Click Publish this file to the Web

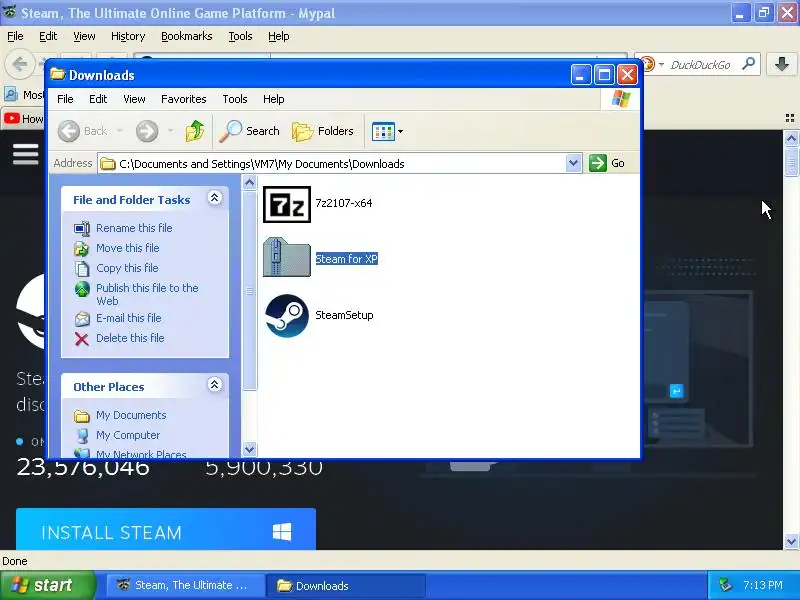click(x=147, y=294)
